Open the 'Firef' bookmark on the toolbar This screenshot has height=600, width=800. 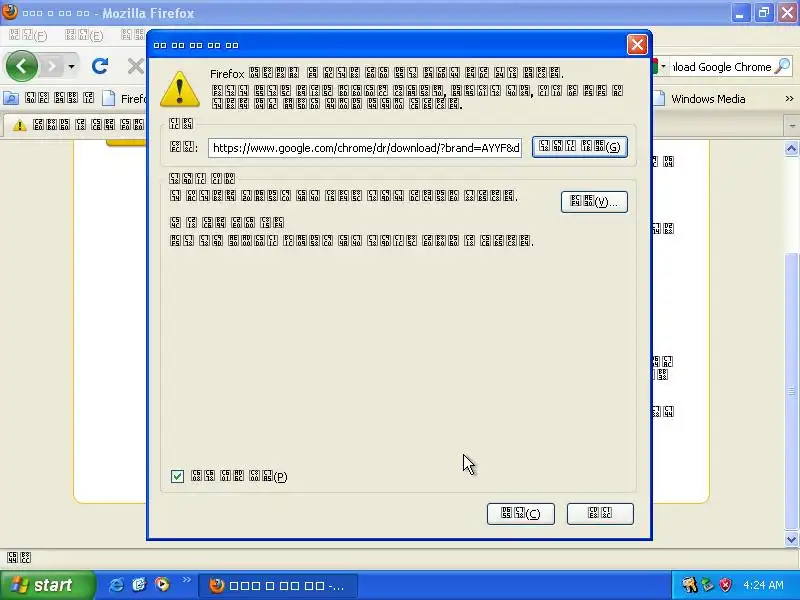pos(124,98)
